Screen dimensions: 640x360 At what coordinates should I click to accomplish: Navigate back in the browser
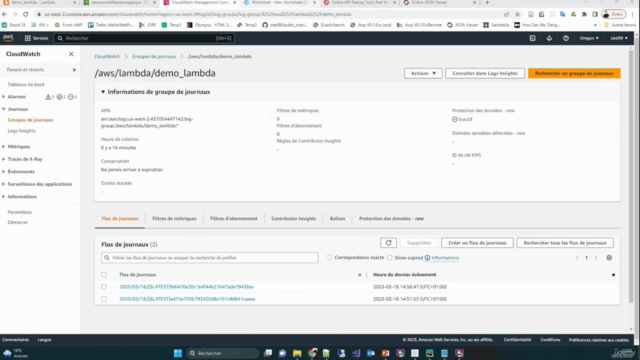(4, 14)
